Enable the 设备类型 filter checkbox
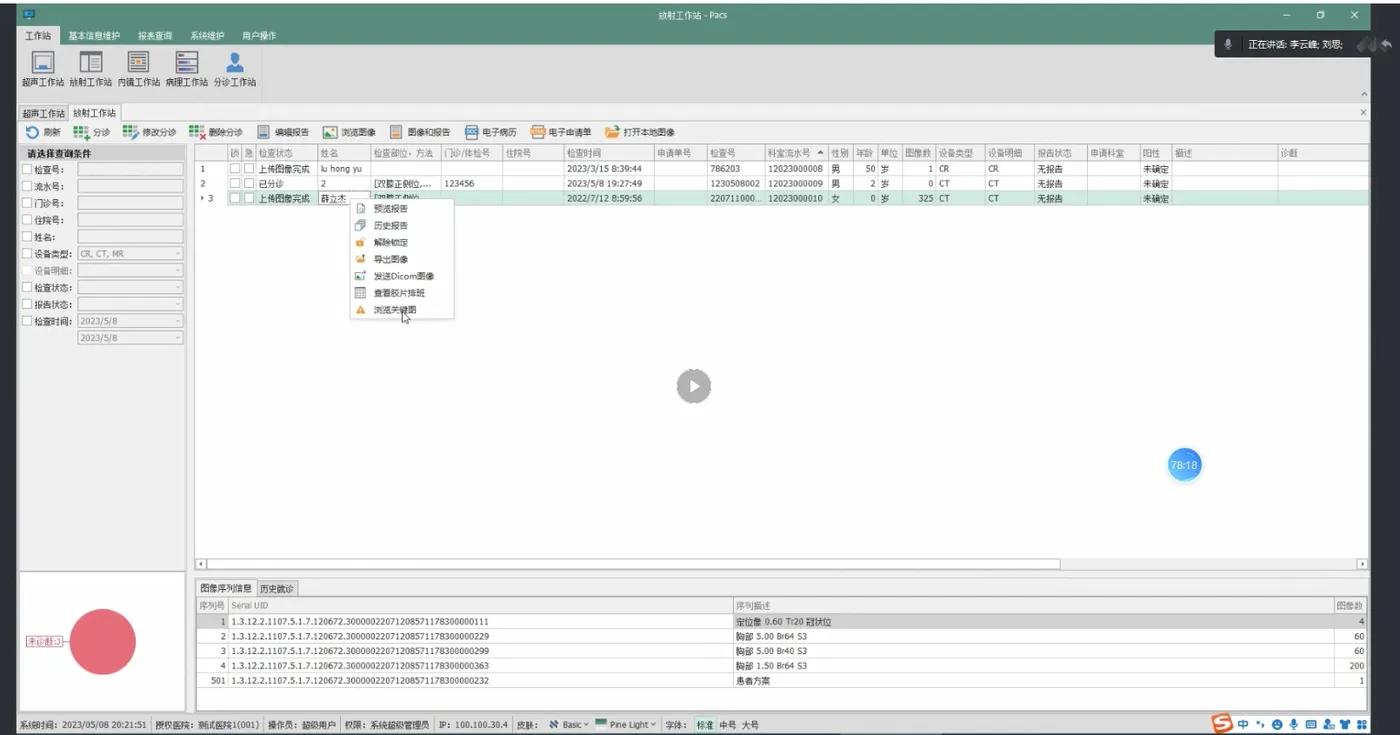1400x735 pixels. tap(27, 254)
